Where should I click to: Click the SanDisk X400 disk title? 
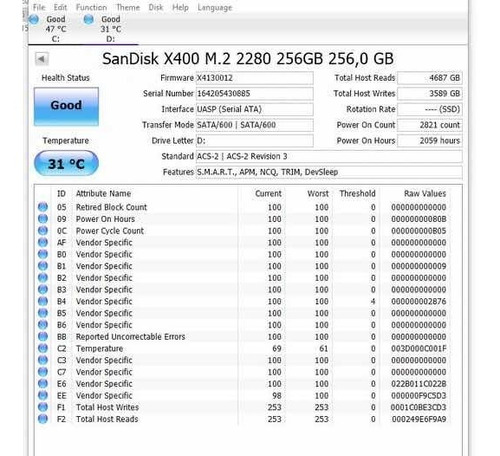(x=248, y=59)
